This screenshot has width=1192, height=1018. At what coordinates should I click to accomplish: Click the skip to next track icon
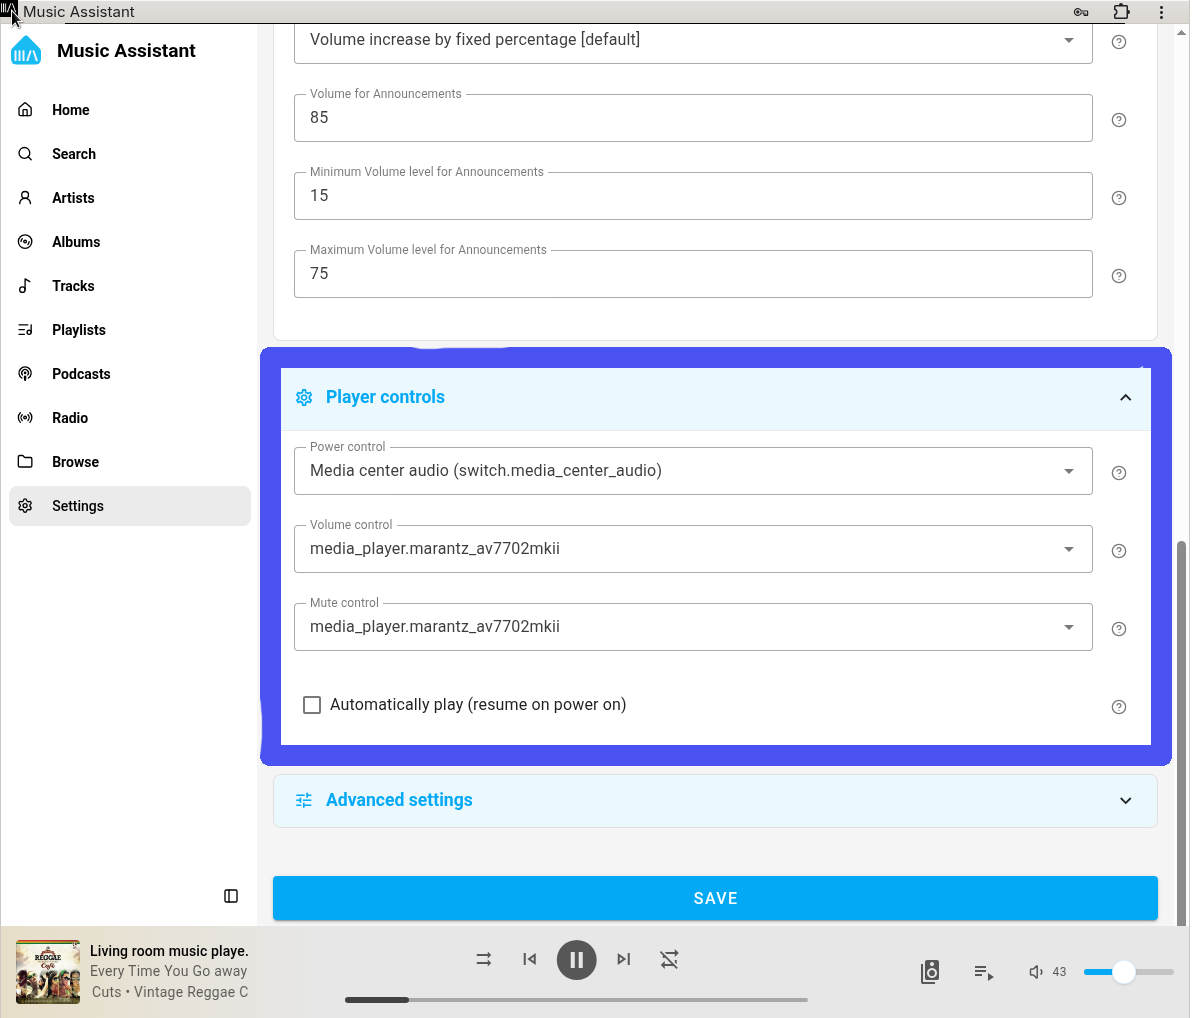623,959
